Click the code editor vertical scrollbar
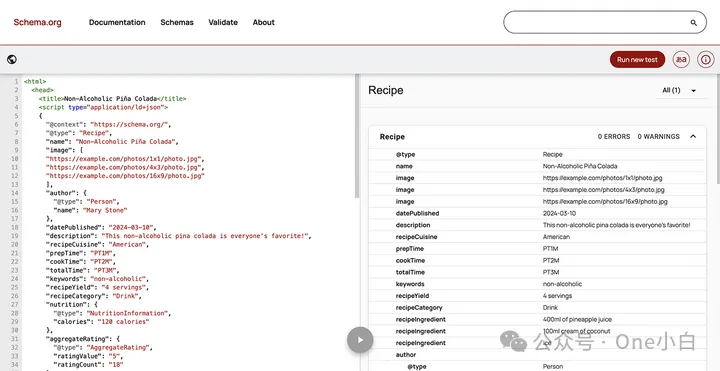Screen dimensions: 720x371 357,136
